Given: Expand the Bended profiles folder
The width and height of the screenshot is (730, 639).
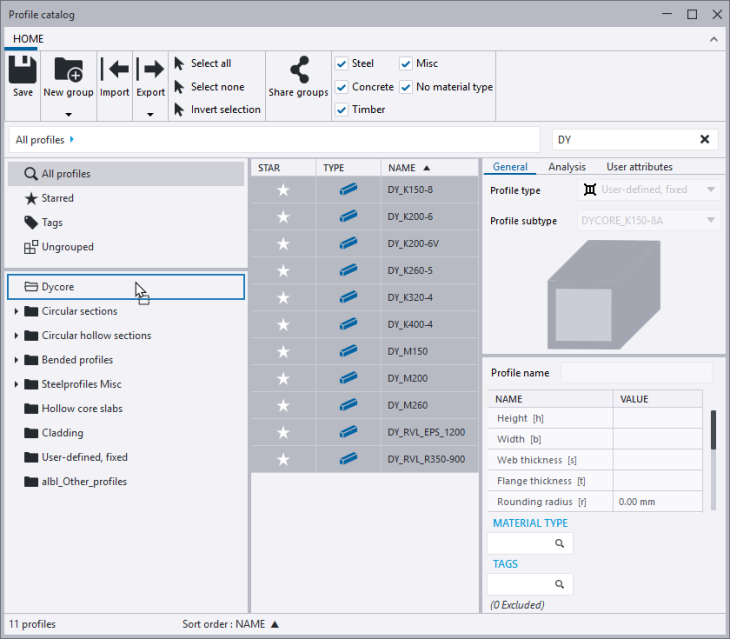Looking at the screenshot, I should coord(16,360).
